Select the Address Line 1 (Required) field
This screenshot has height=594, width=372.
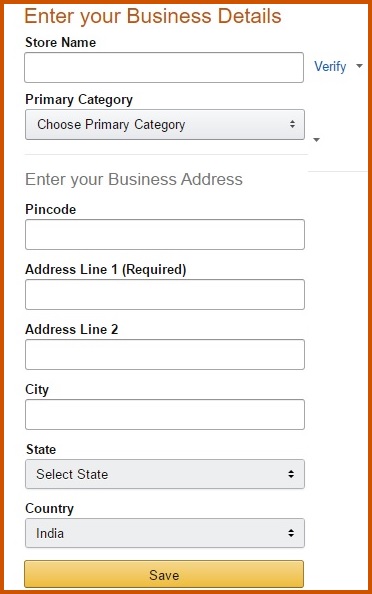(165, 295)
